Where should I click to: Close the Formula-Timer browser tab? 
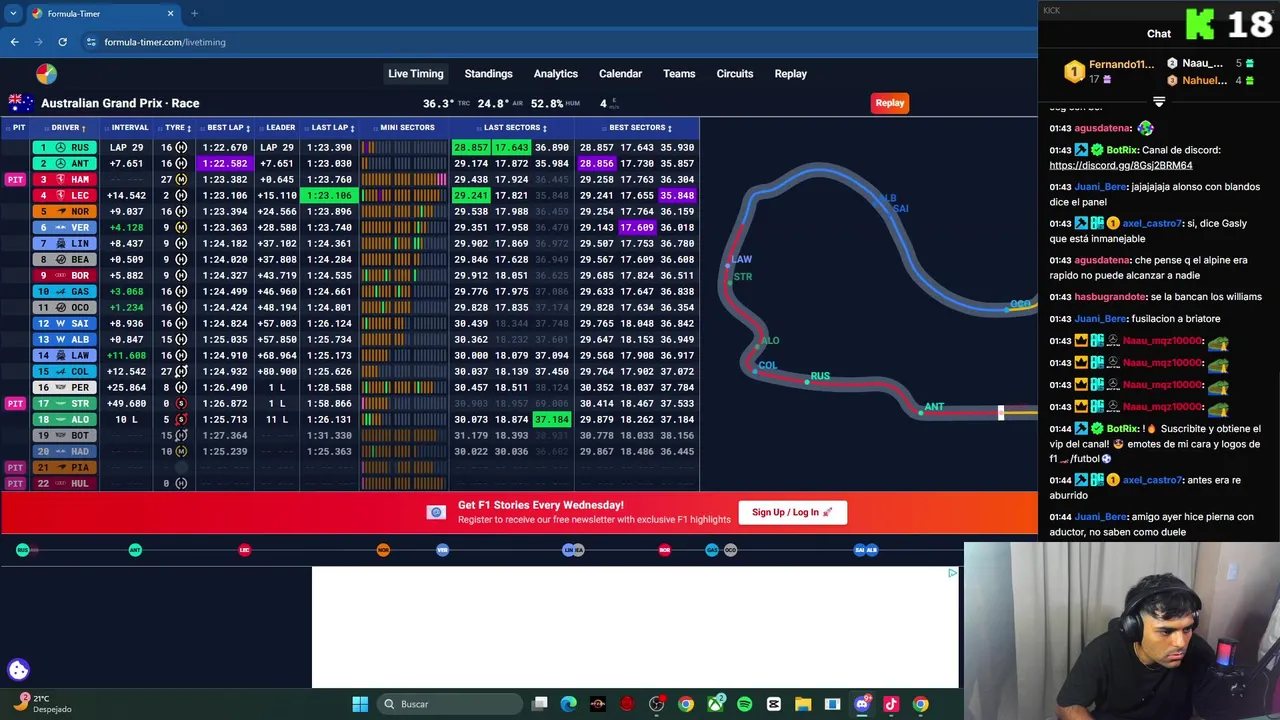170,14
